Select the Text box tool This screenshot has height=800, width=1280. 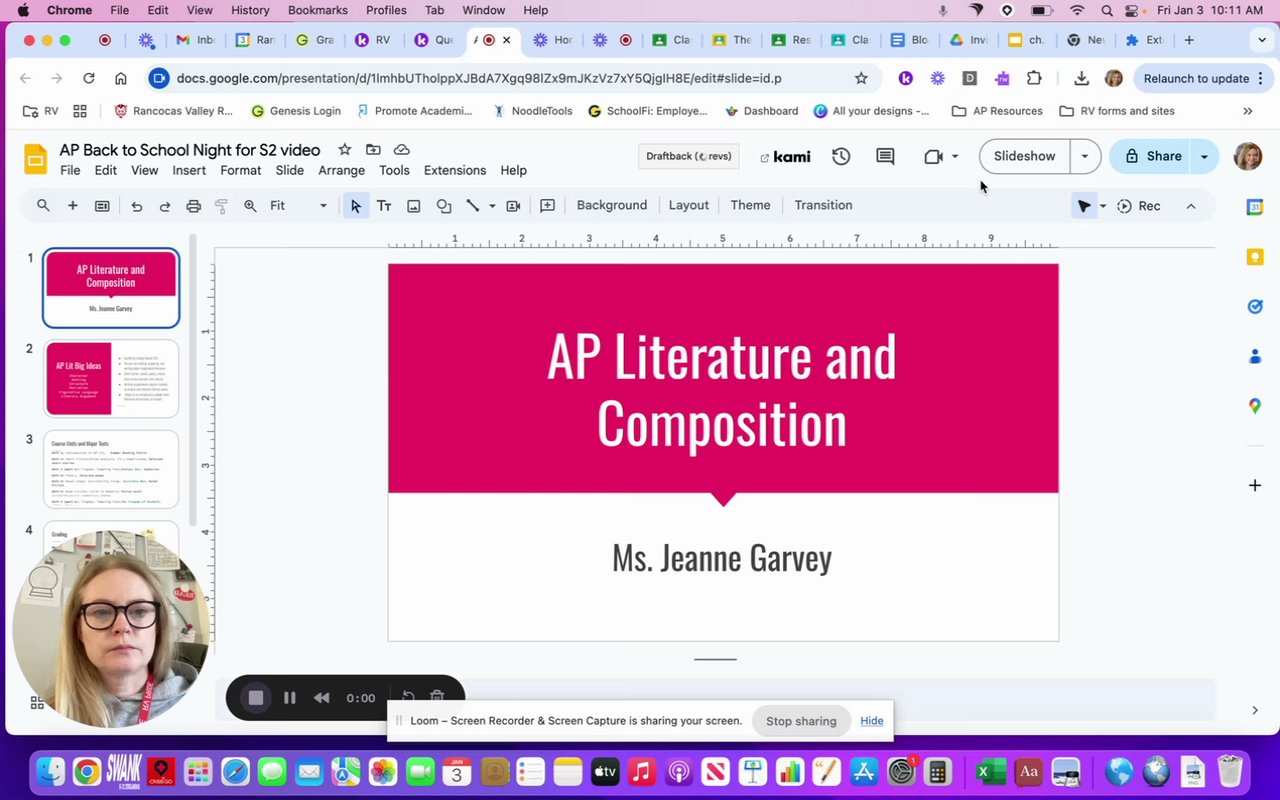(x=383, y=206)
